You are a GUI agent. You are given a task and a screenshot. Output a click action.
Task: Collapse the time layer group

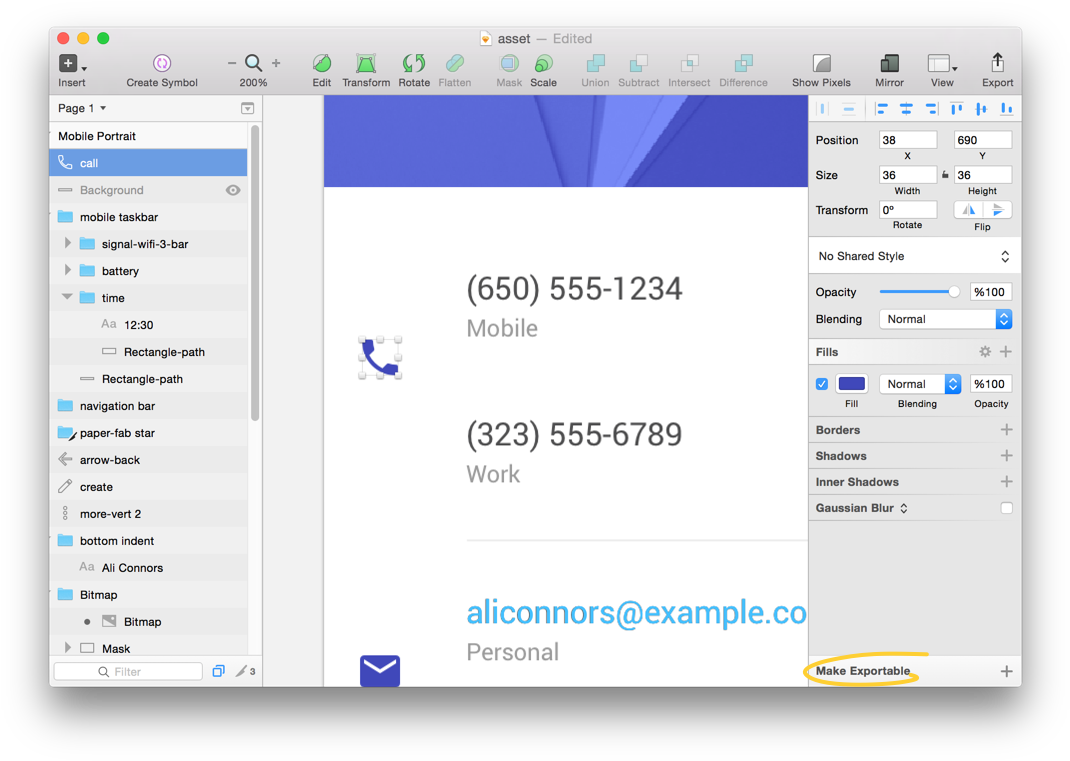point(66,297)
